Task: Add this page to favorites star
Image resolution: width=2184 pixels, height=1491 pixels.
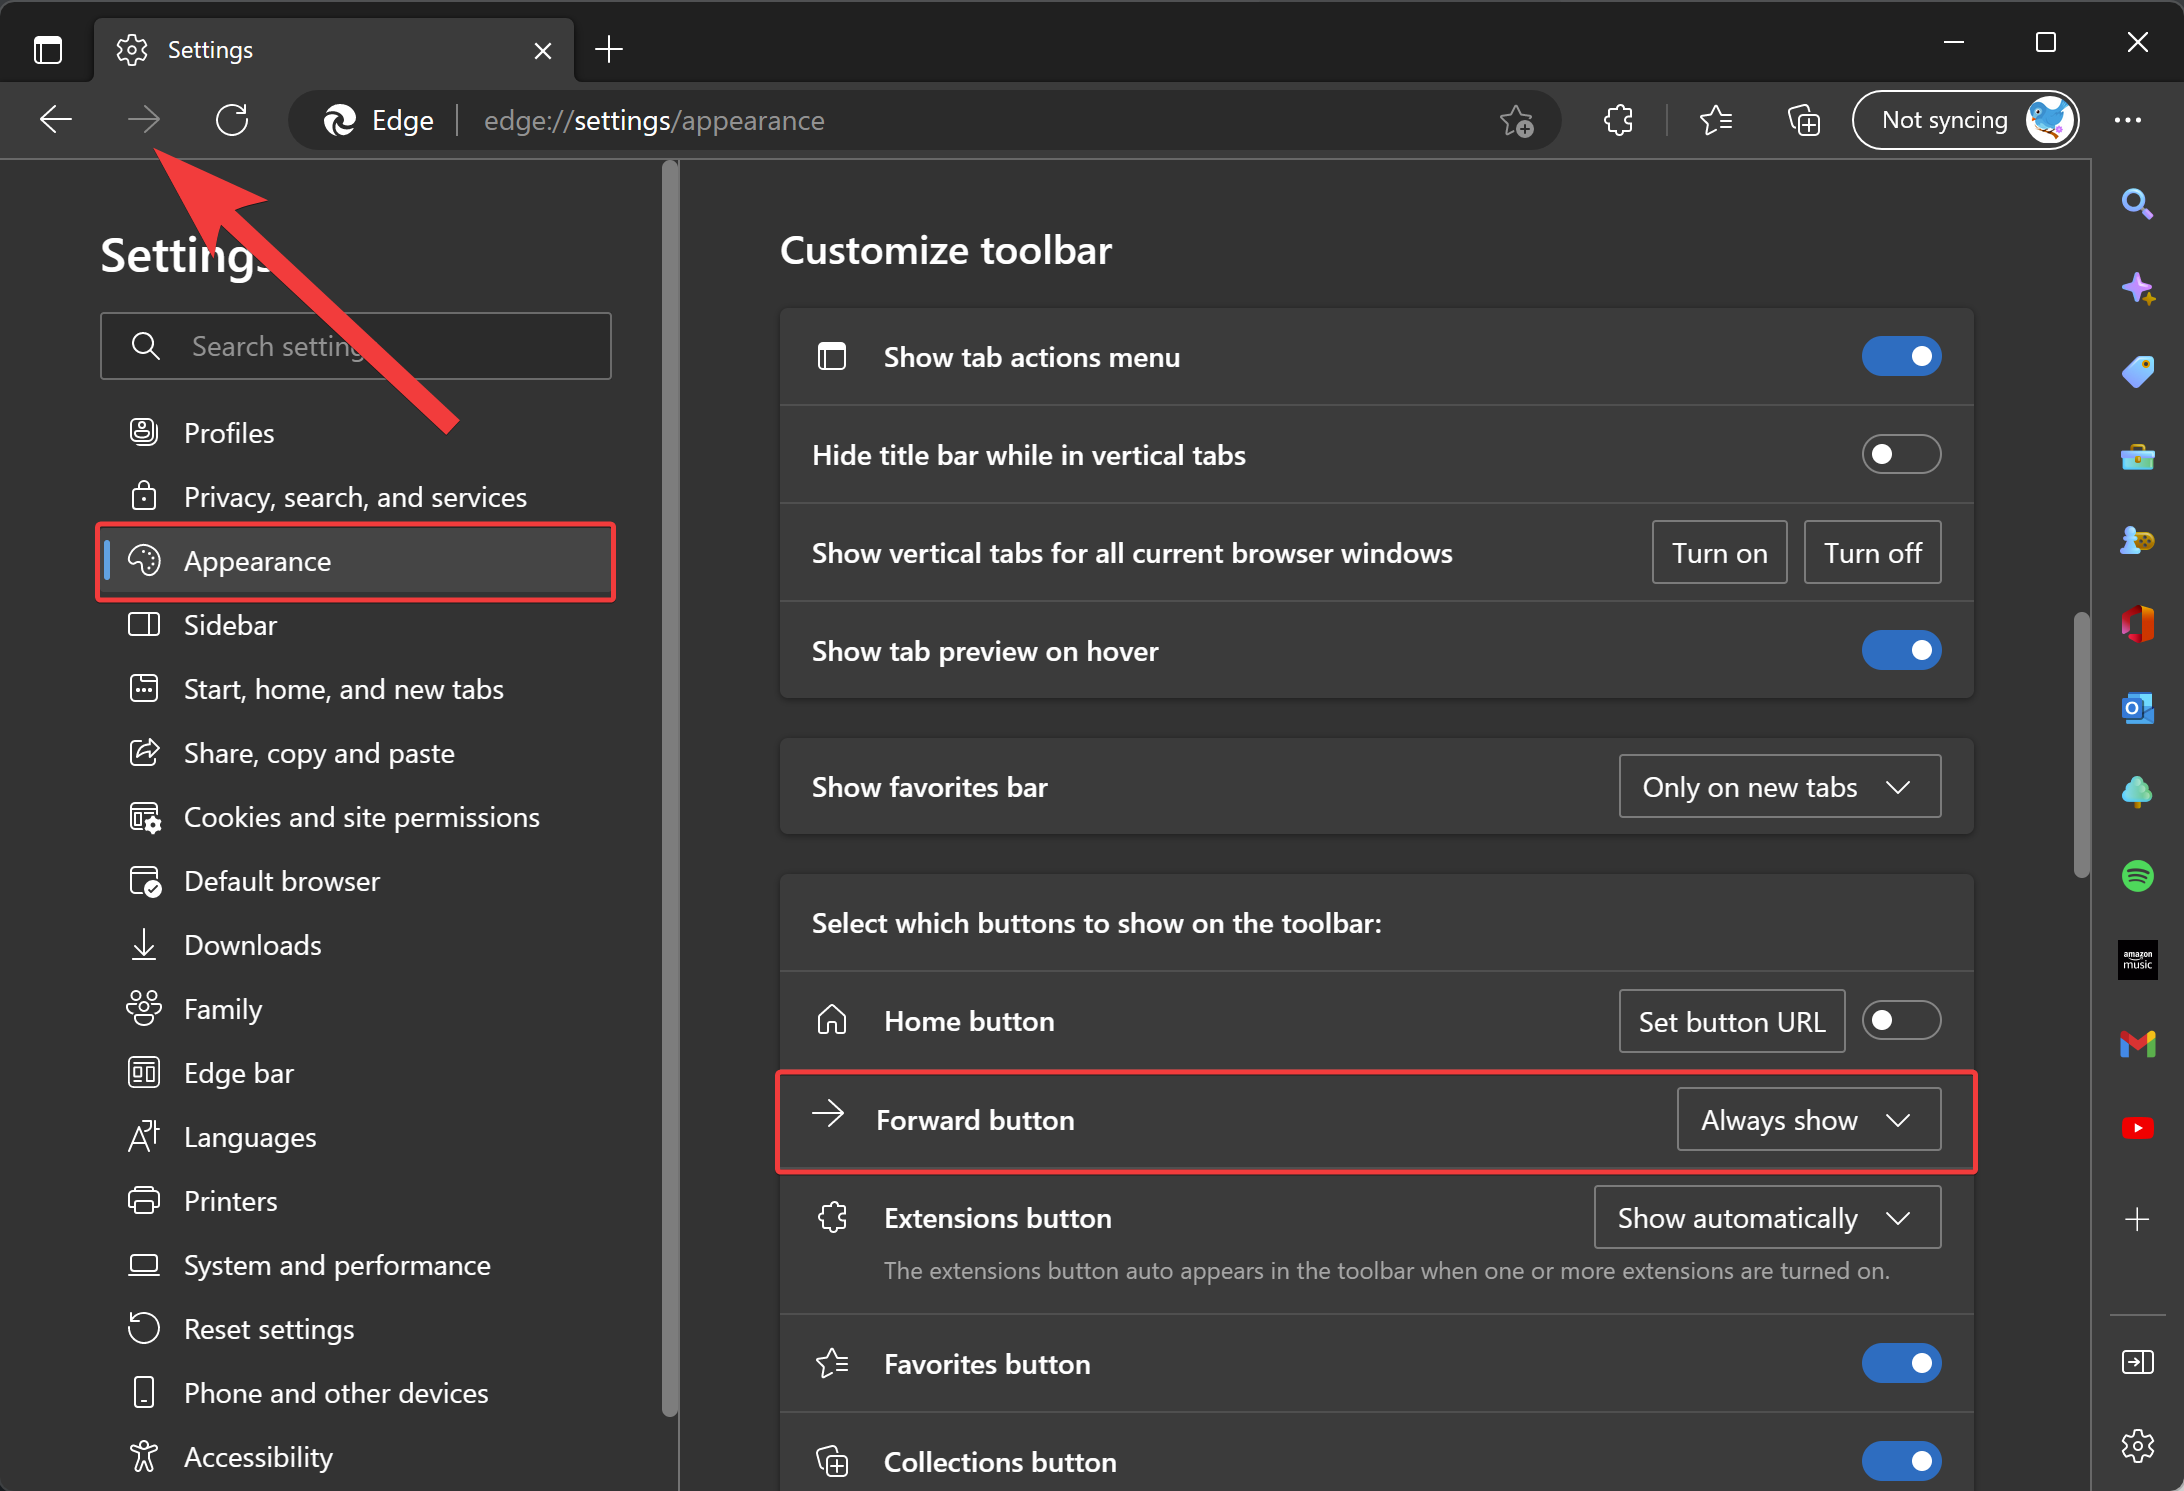Action: (1517, 121)
